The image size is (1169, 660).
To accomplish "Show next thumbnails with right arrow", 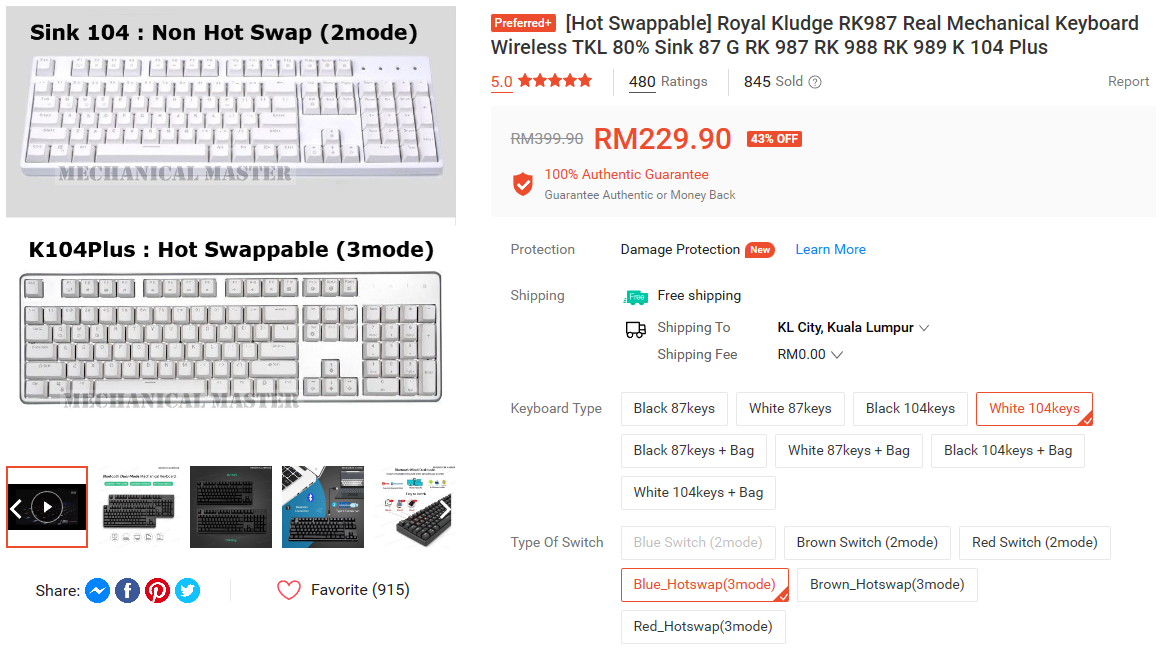I will (446, 508).
